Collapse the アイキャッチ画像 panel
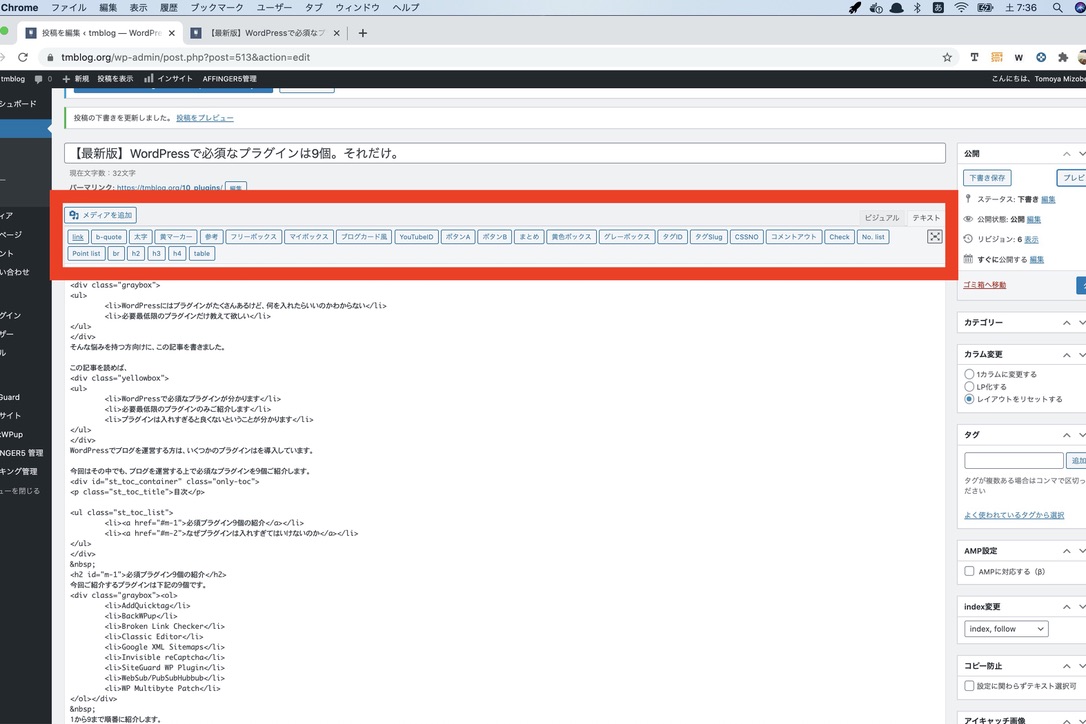The width and height of the screenshot is (1086, 724). [1067, 721]
